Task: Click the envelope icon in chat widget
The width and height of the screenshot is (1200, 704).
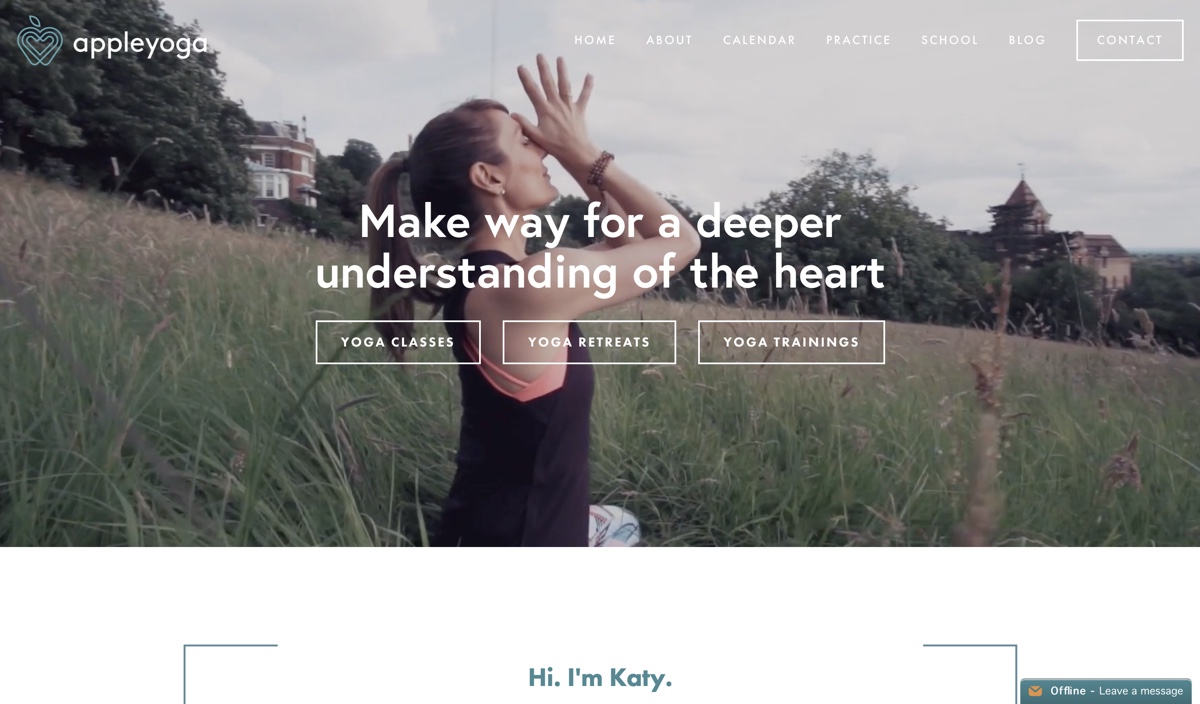Action: [x=1035, y=691]
